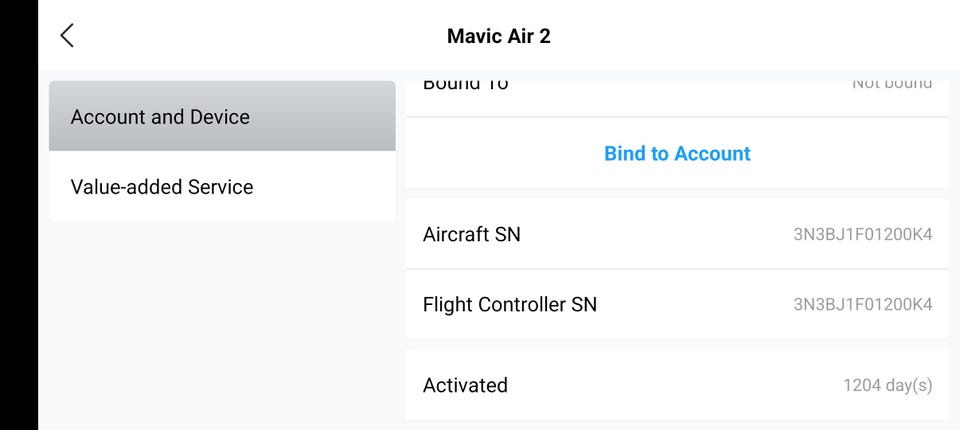
Task: Tap the partially hidden Bound To label
Action: click(465, 84)
